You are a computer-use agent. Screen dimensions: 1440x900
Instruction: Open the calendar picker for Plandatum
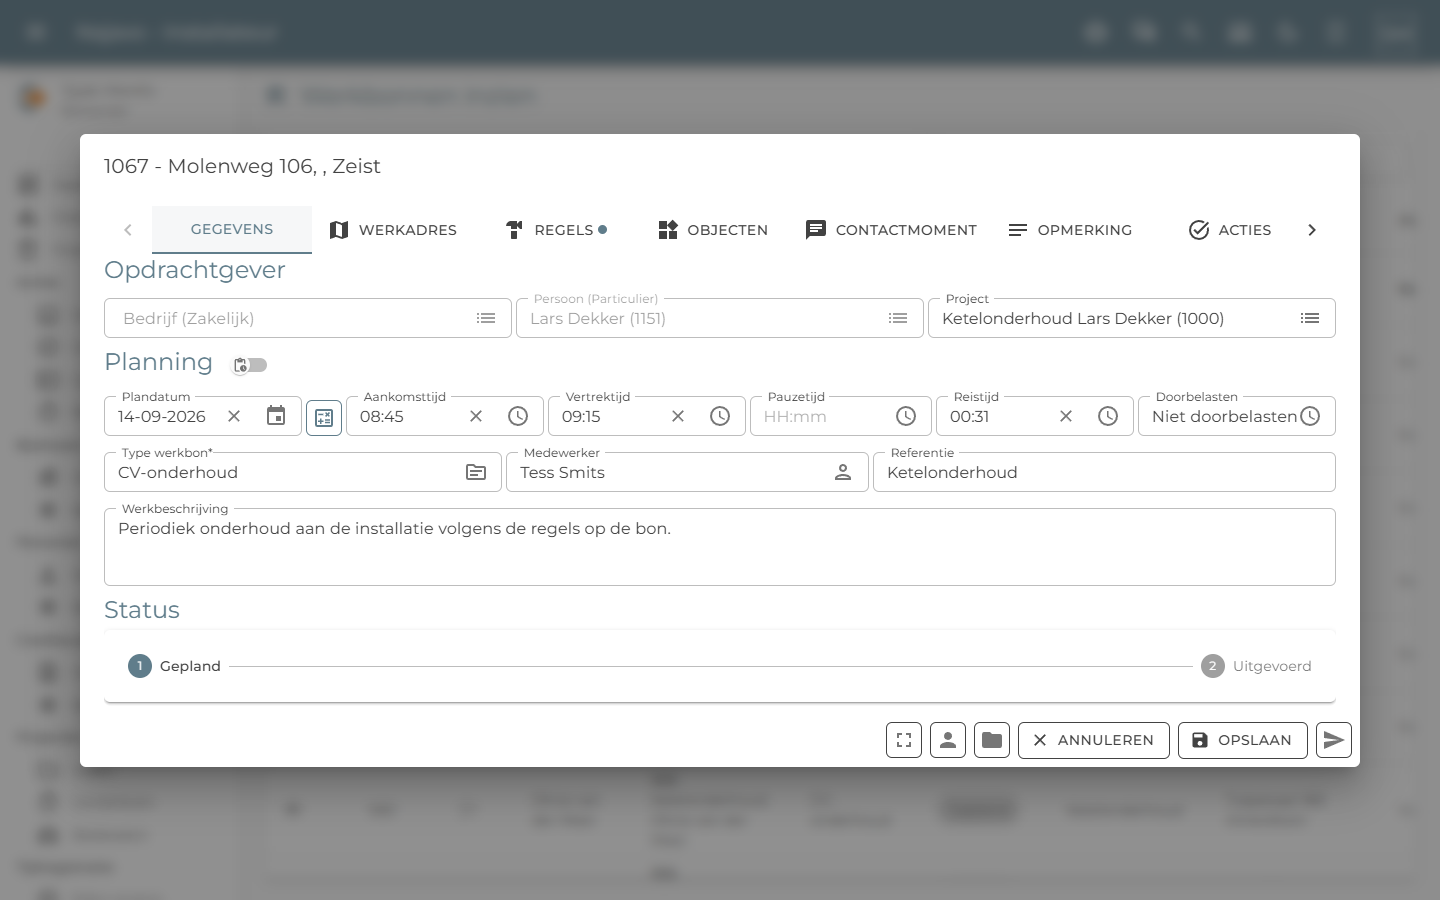(276, 416)
